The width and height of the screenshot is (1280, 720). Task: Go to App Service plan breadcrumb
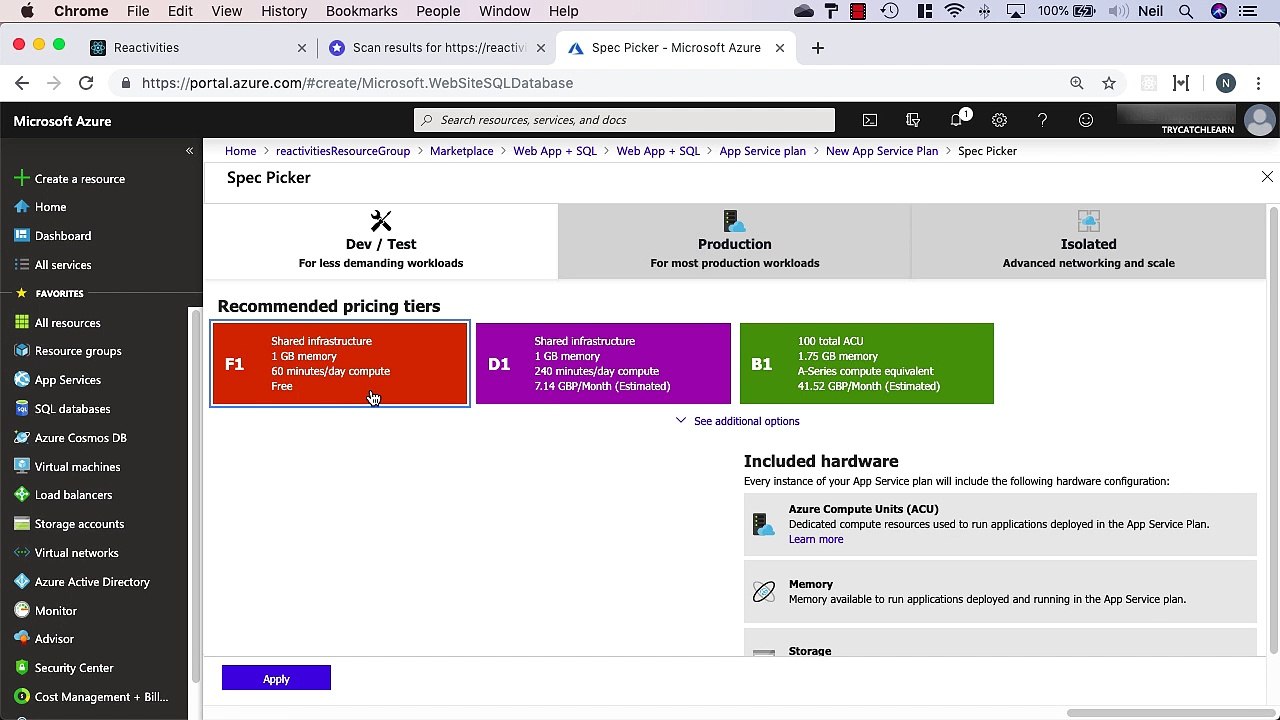coord(762,151)
